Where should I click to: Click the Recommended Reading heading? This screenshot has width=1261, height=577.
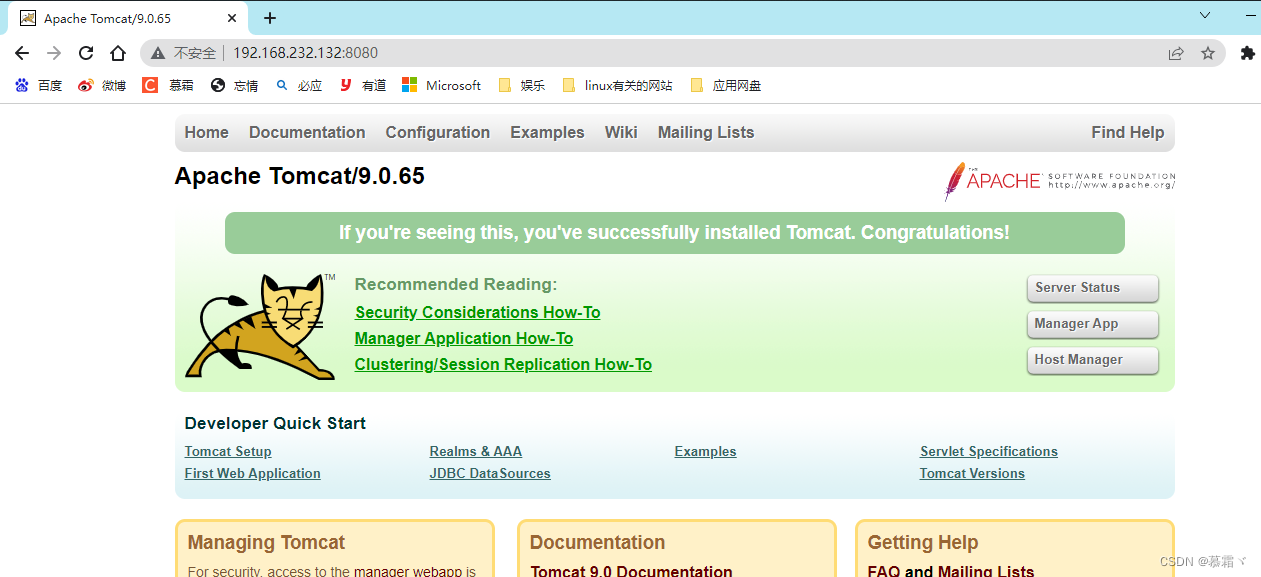point(456,284)
